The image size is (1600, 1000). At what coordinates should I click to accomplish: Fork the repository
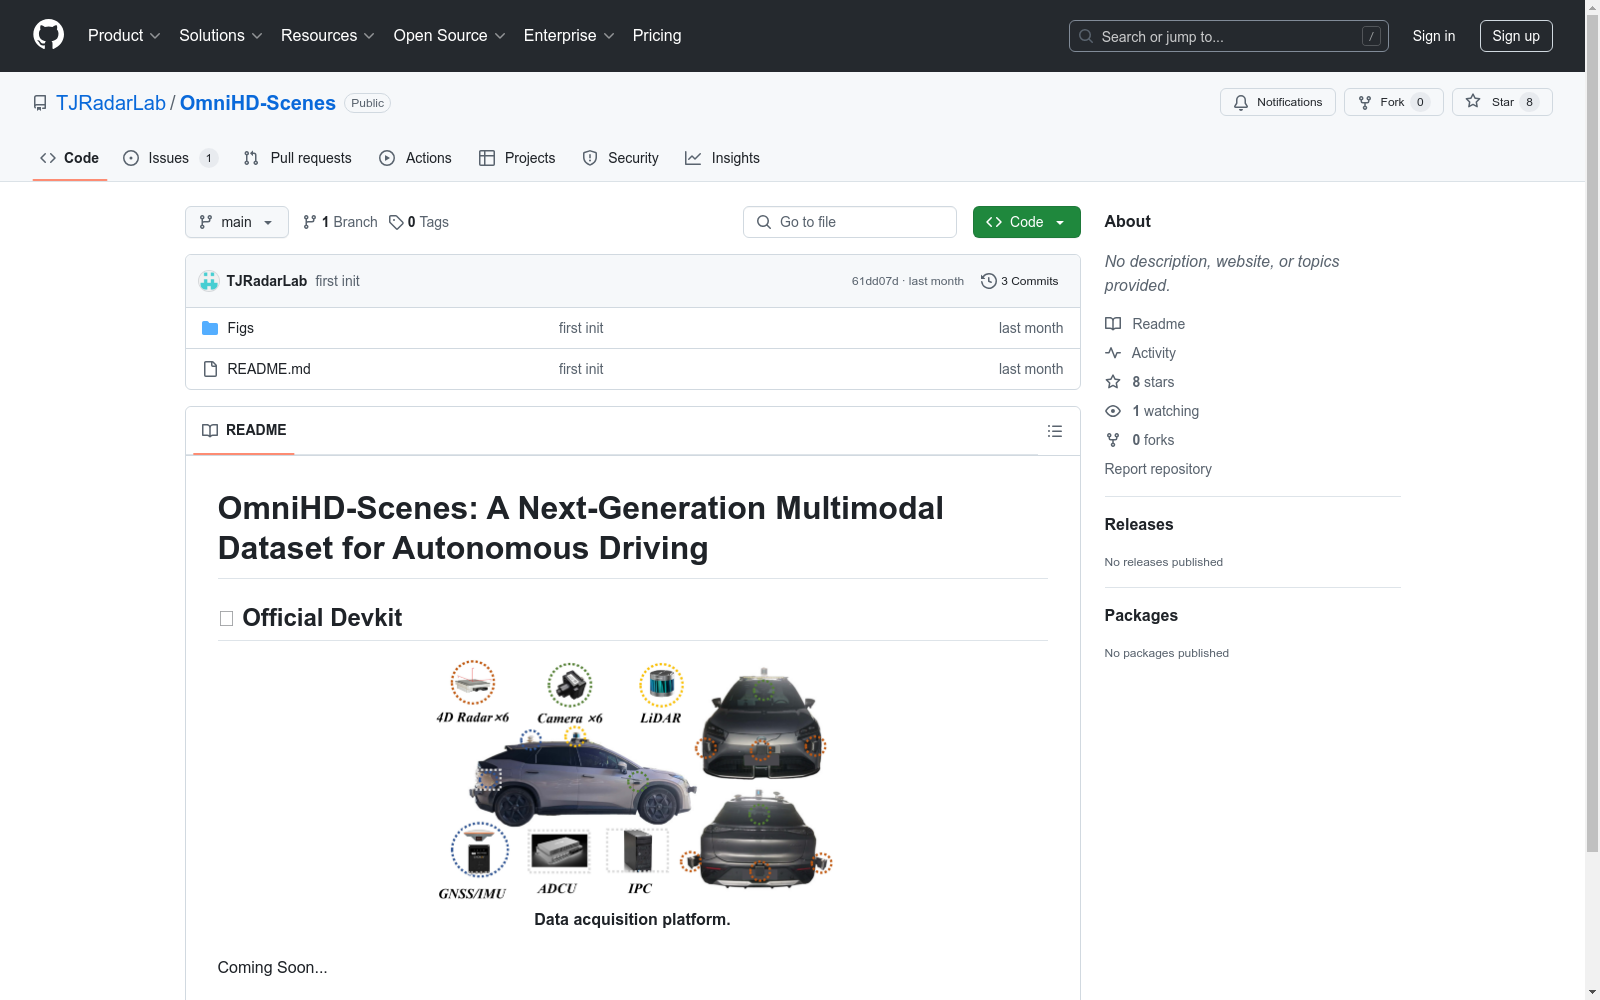(1394, 102)
